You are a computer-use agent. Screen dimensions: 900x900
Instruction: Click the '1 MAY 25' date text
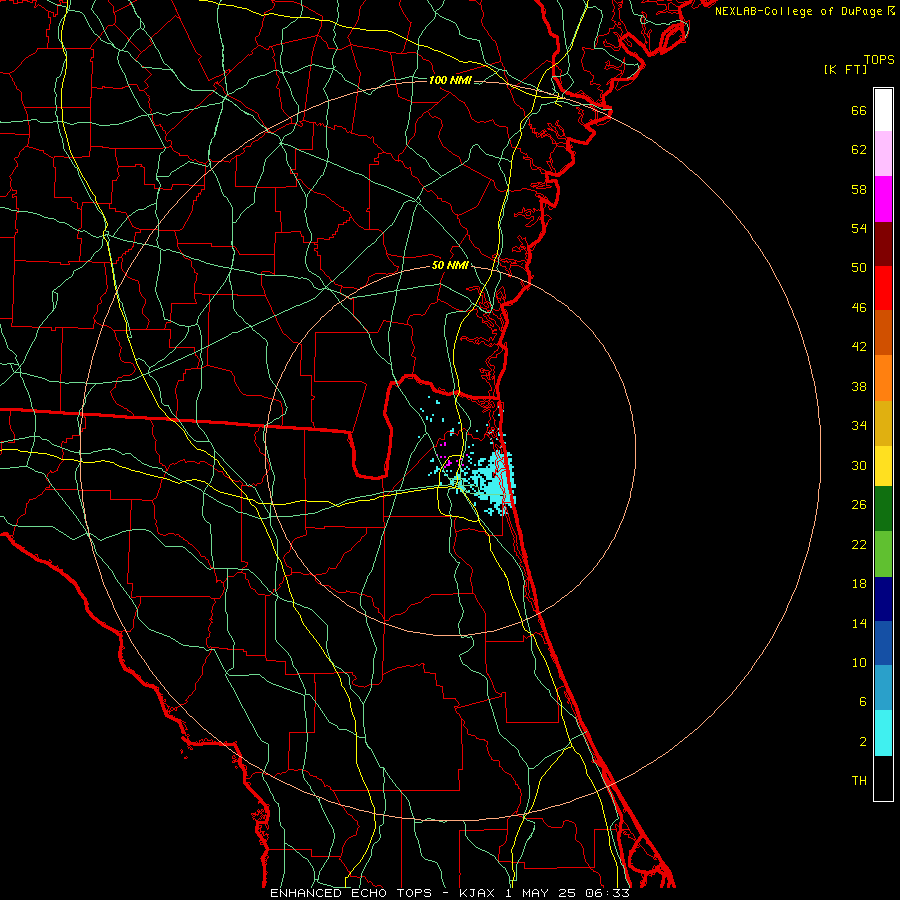pos(541,893)
